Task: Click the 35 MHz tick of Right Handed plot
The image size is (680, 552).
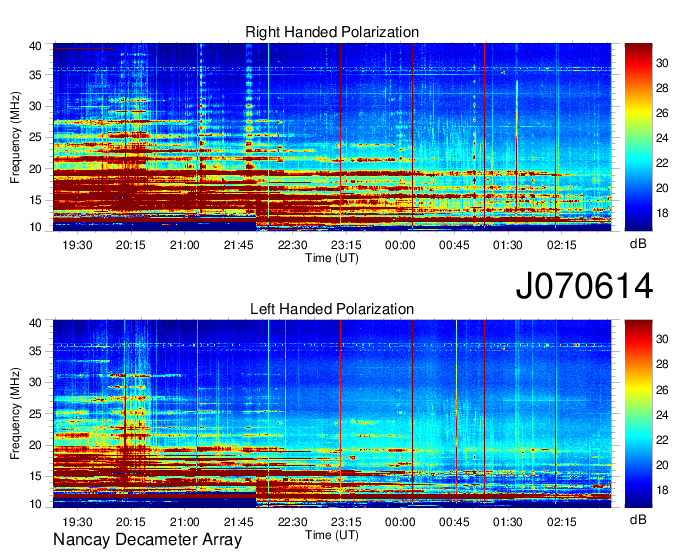Action: pos(35,75)
